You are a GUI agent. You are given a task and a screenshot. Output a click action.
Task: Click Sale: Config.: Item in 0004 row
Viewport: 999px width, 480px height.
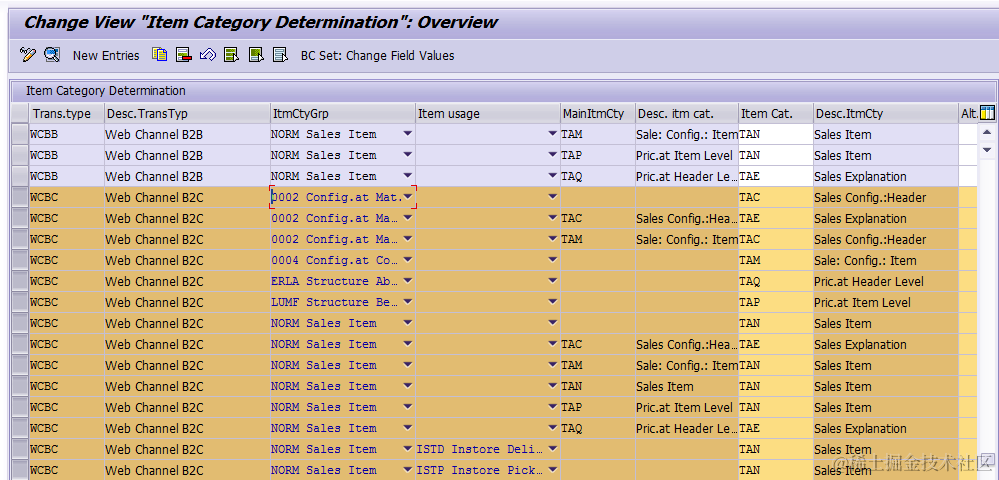coord(865,260)
